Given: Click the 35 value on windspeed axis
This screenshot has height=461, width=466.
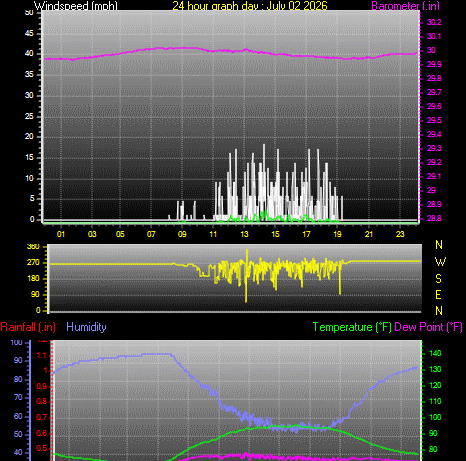Looking at the screenshot, I should [x=29, y=74].
